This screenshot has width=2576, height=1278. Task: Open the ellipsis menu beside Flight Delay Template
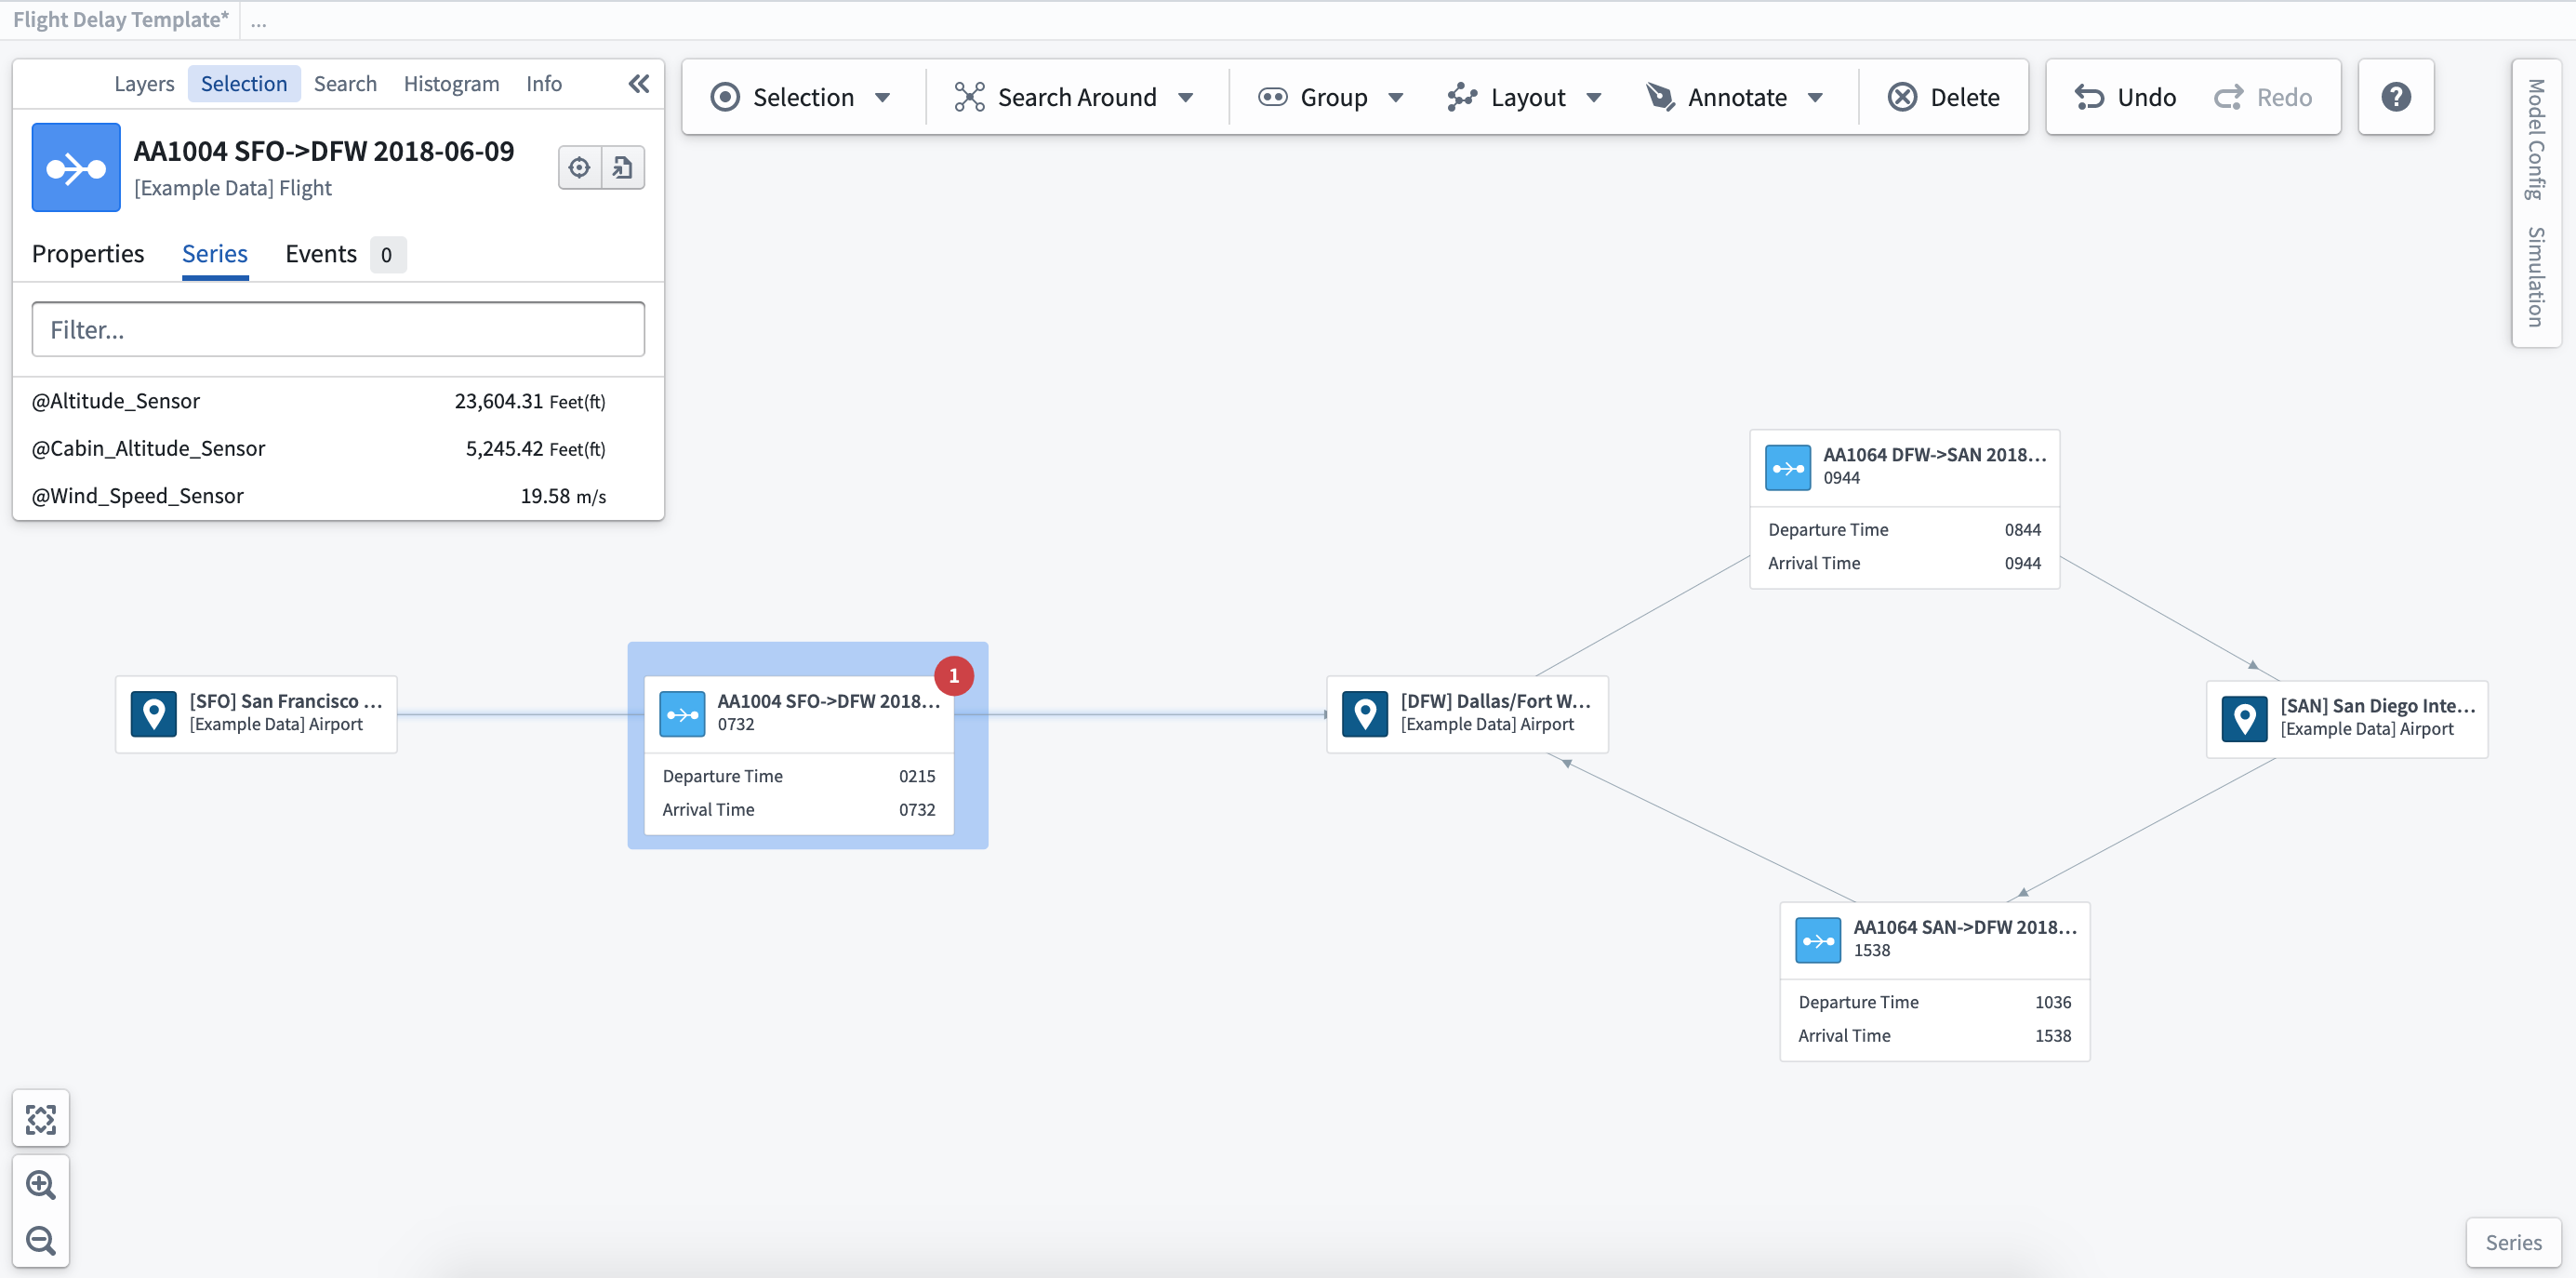click(259, 20)
